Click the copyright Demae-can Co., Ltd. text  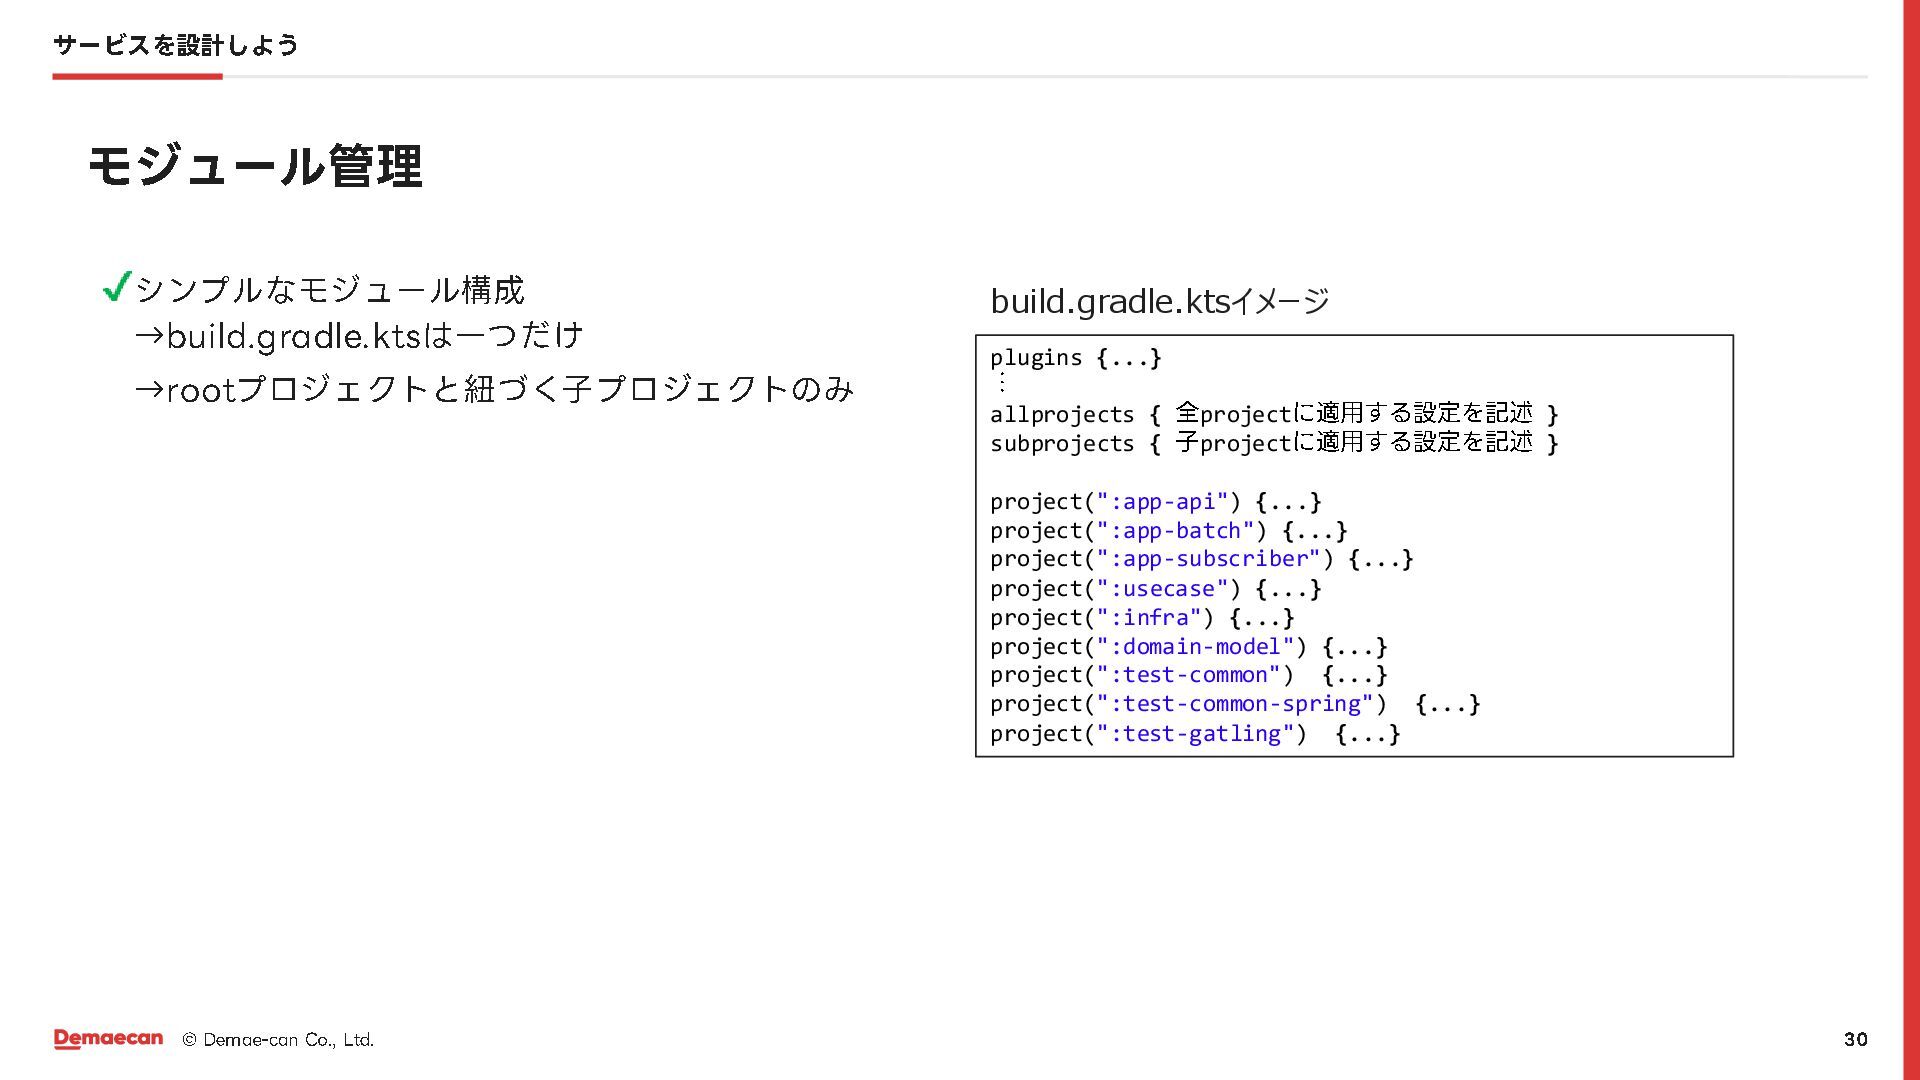coord(278,1040)
